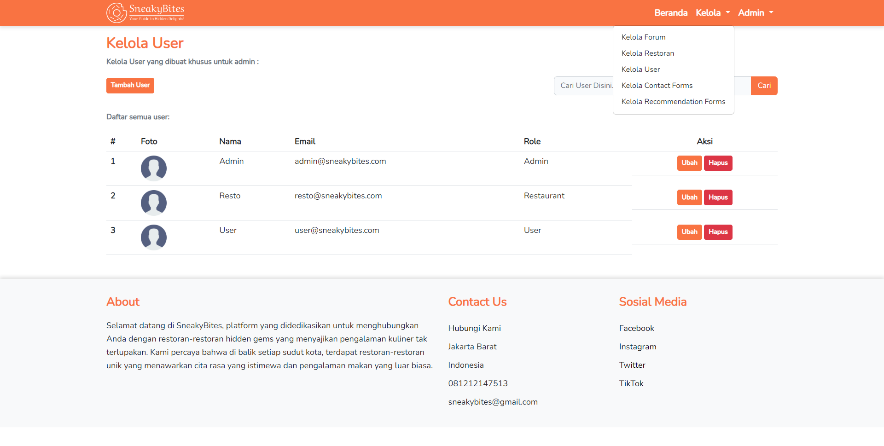
Task: Expand the Admin account dropdown
Action: 755,12
